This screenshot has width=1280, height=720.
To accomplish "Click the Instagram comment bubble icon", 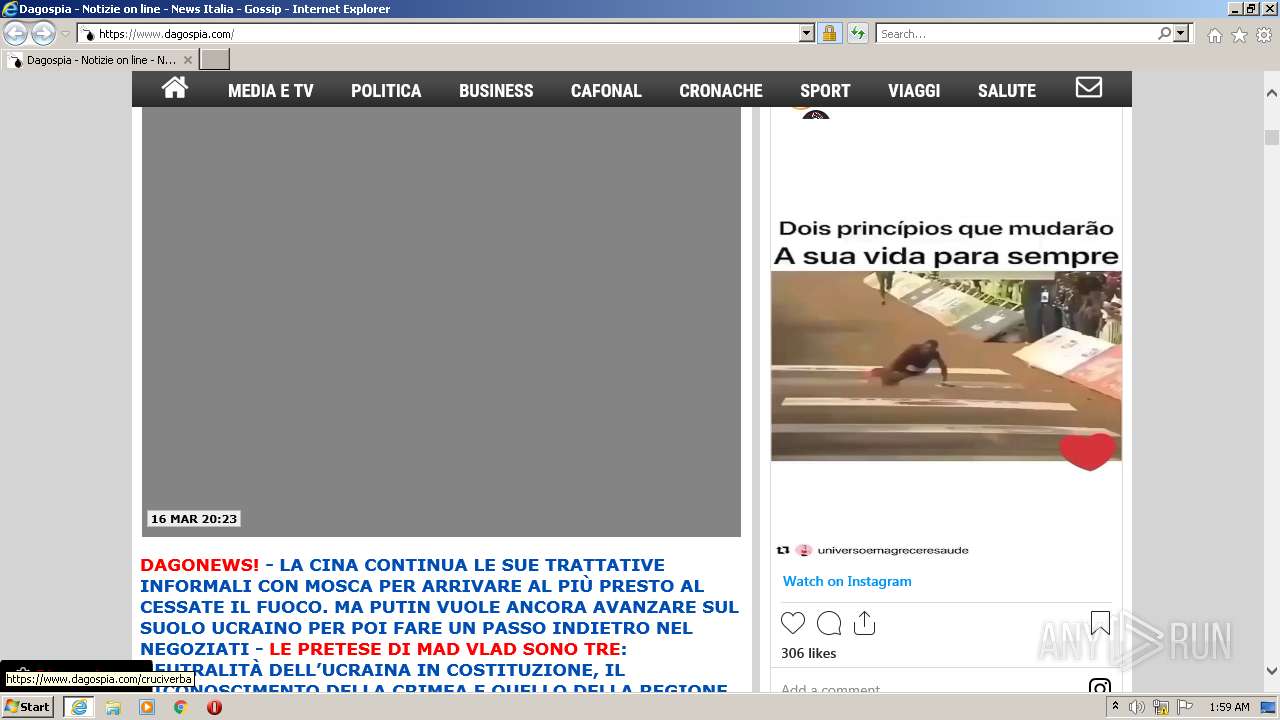I will tap(829, 624).
